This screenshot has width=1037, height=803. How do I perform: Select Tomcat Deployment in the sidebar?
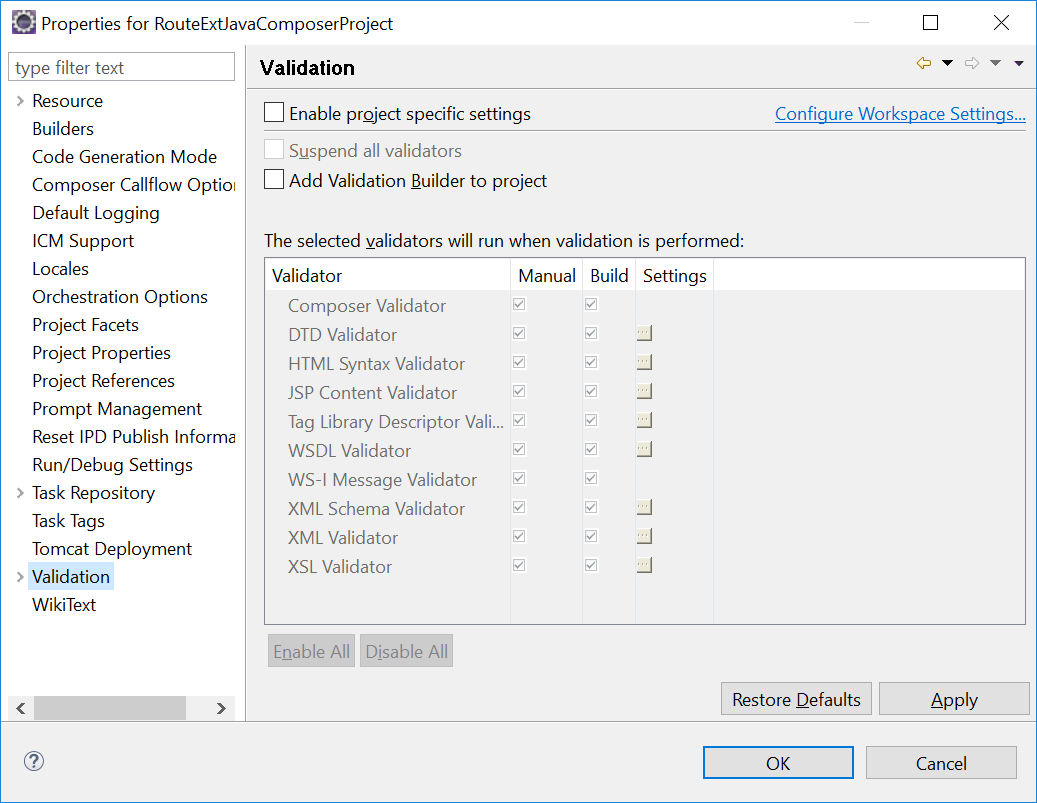pyautogui.click(x=112, y=549)
